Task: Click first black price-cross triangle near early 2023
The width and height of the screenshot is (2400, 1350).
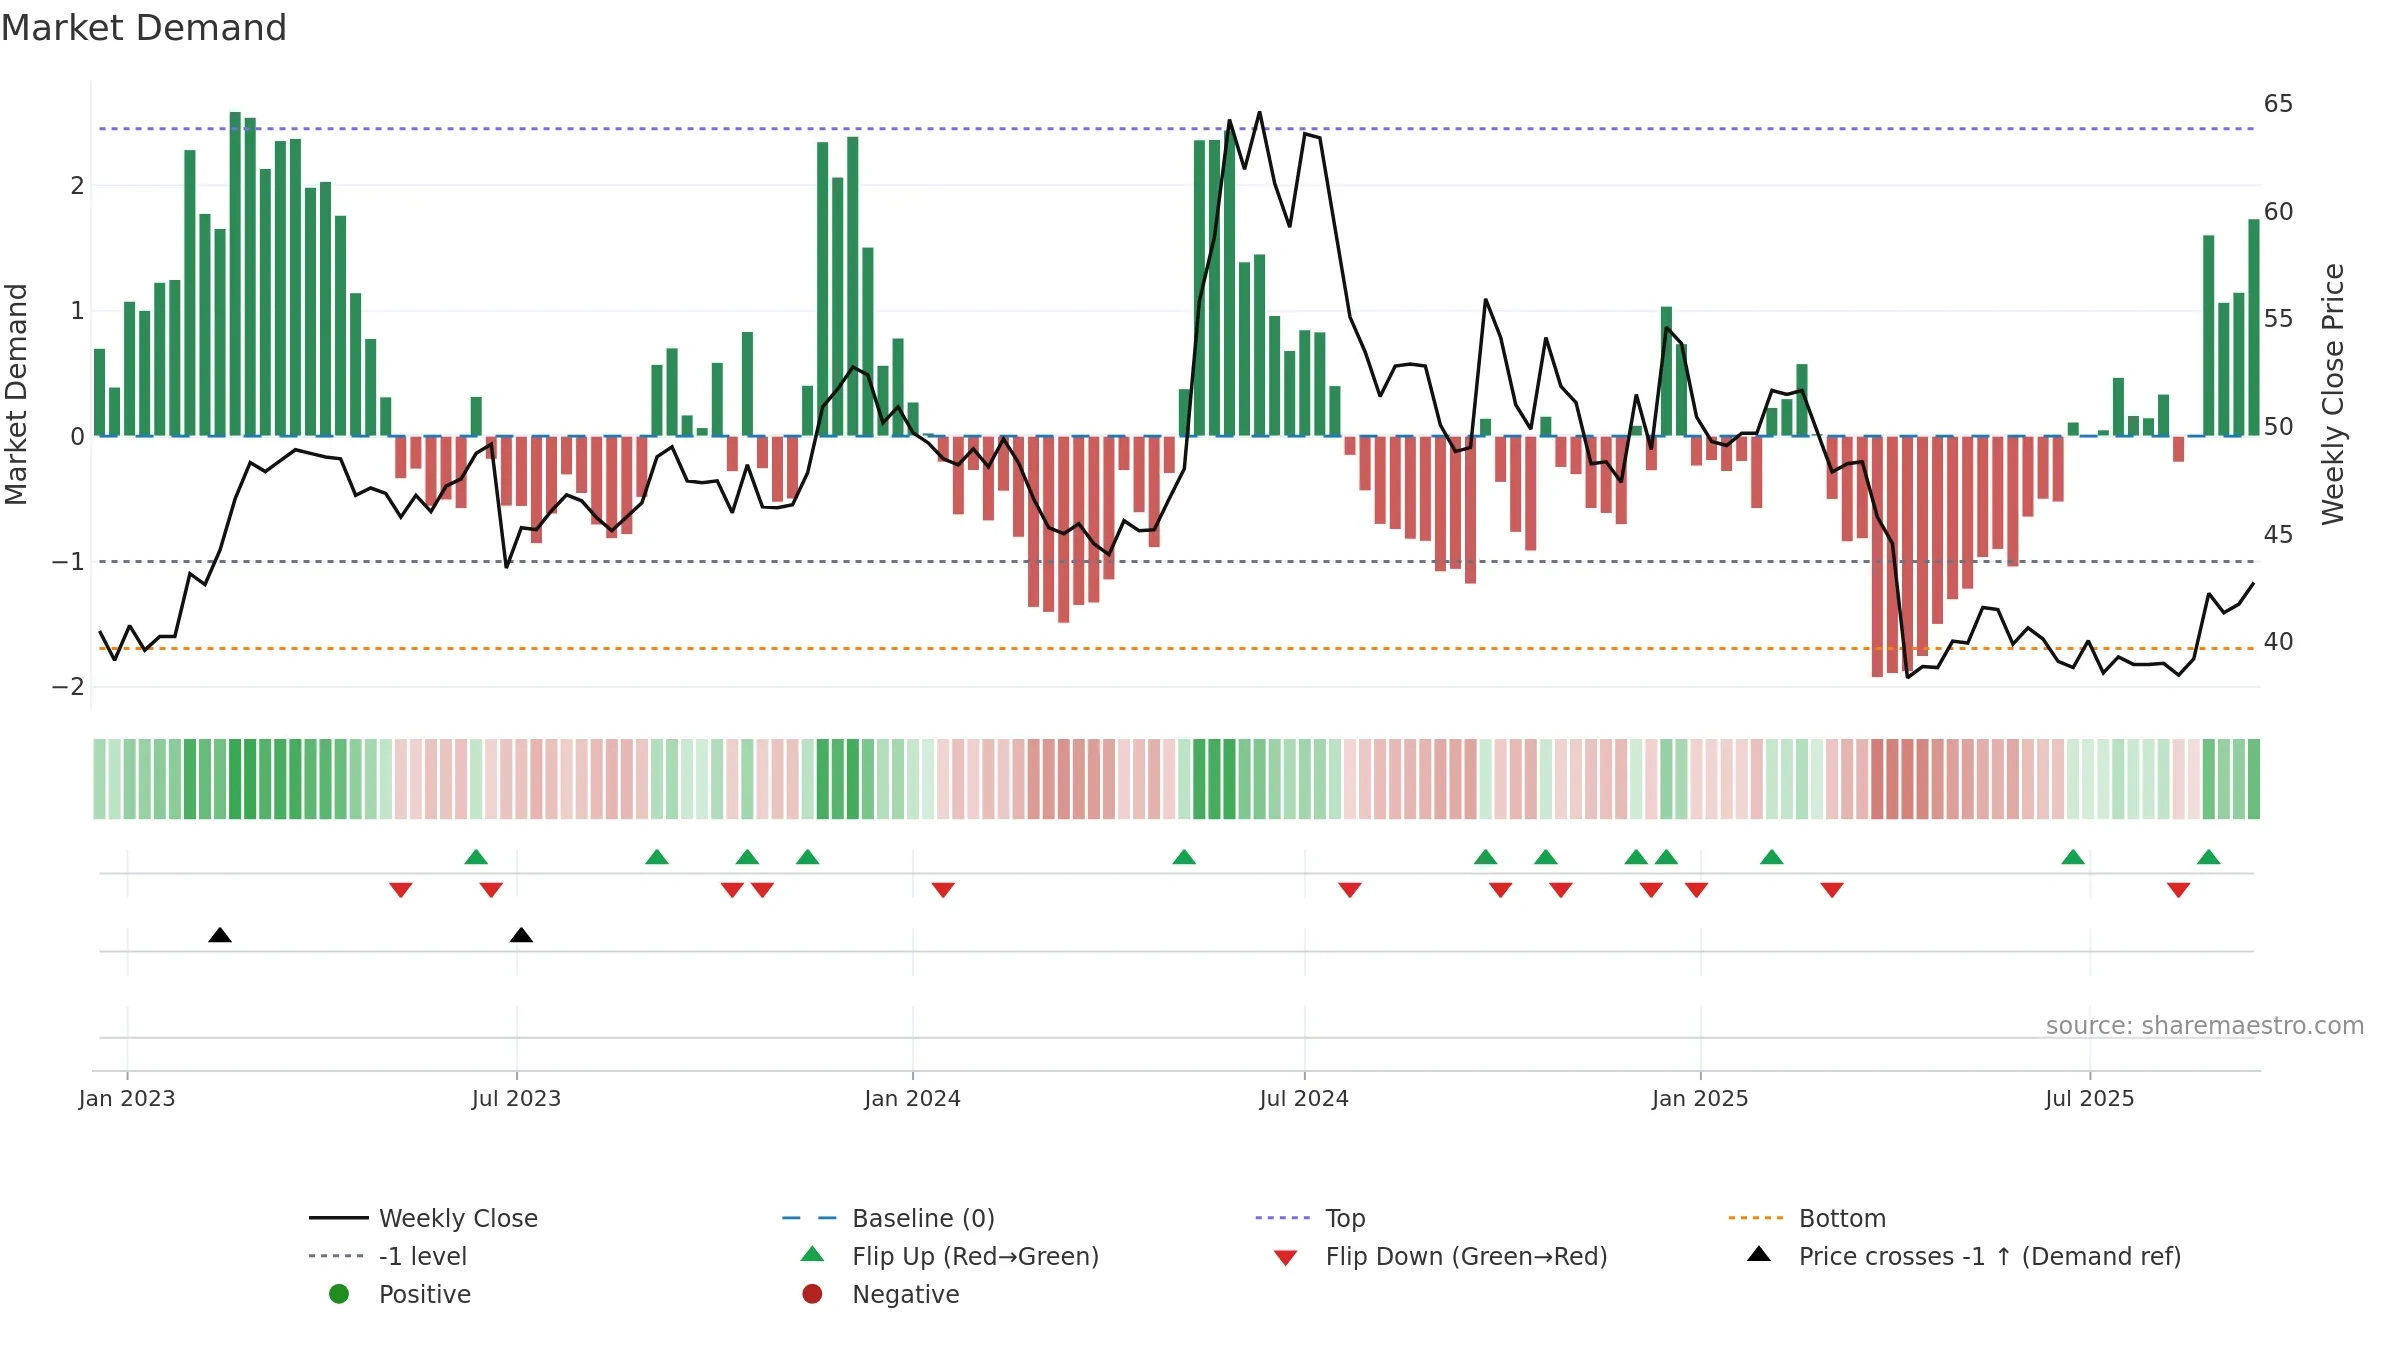Action: tap(220, 935)
